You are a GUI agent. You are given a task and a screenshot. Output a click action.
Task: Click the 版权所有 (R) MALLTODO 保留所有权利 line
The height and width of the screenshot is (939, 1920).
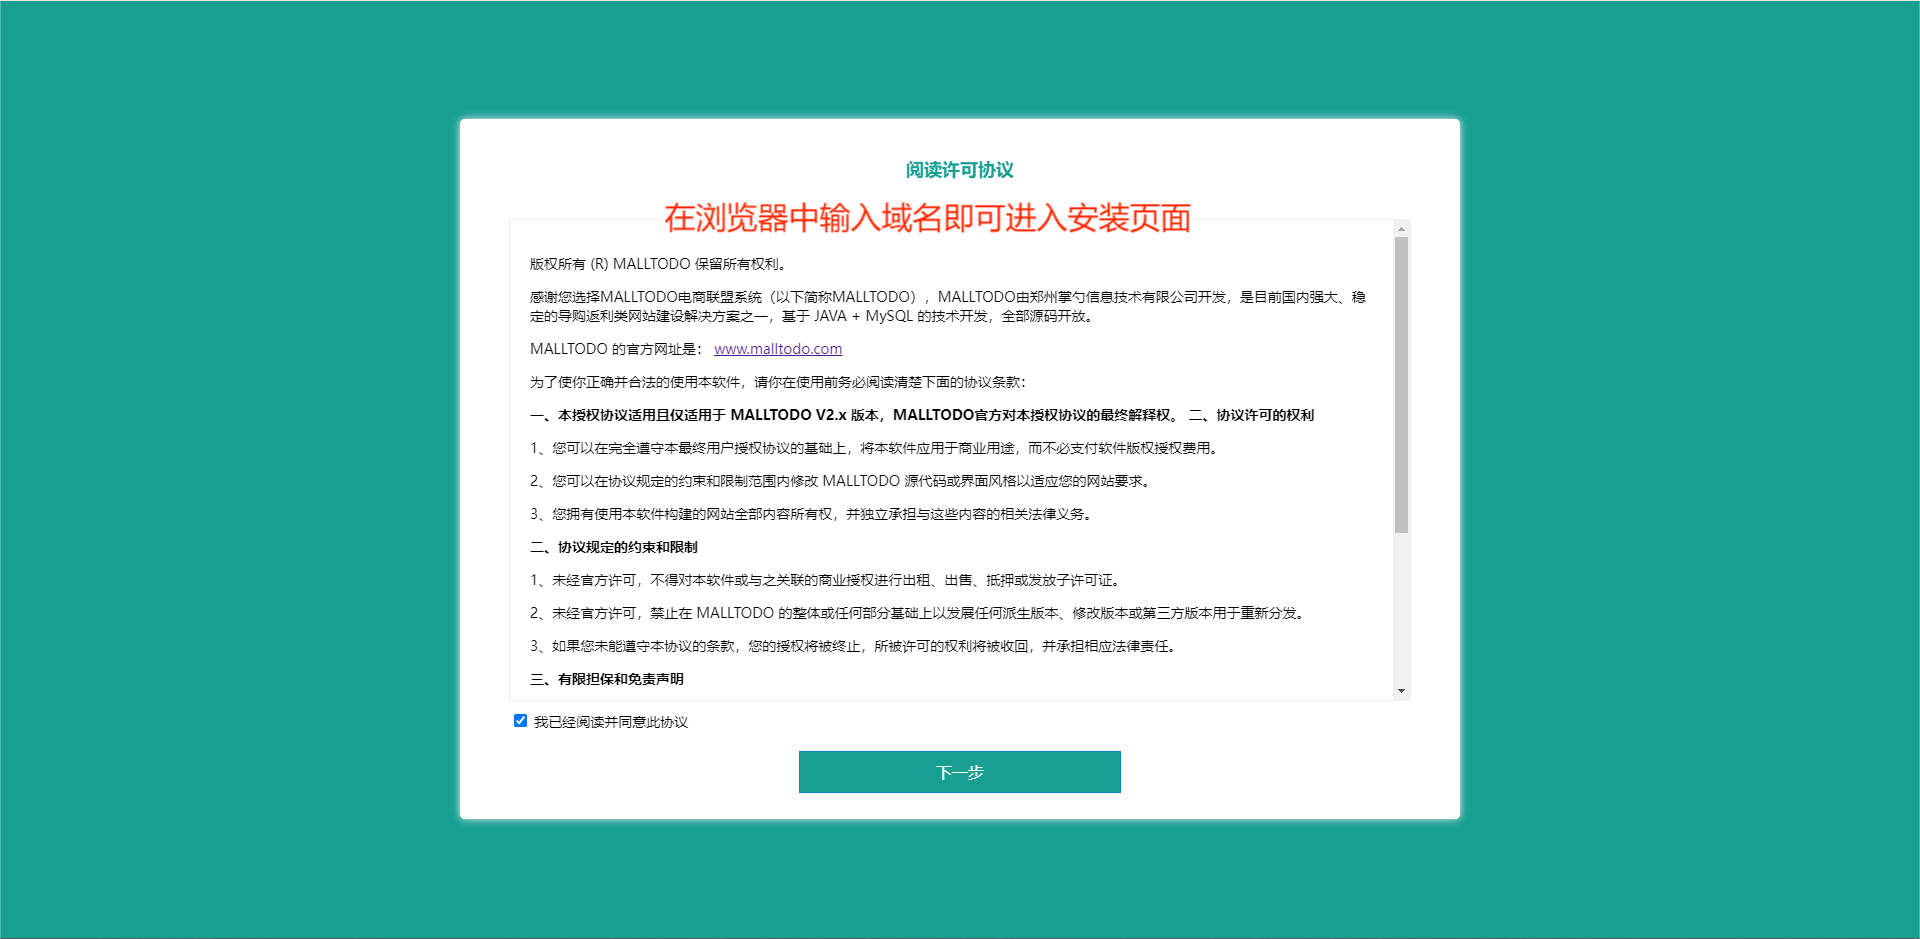pyautogui.click(x=659, y=264)
